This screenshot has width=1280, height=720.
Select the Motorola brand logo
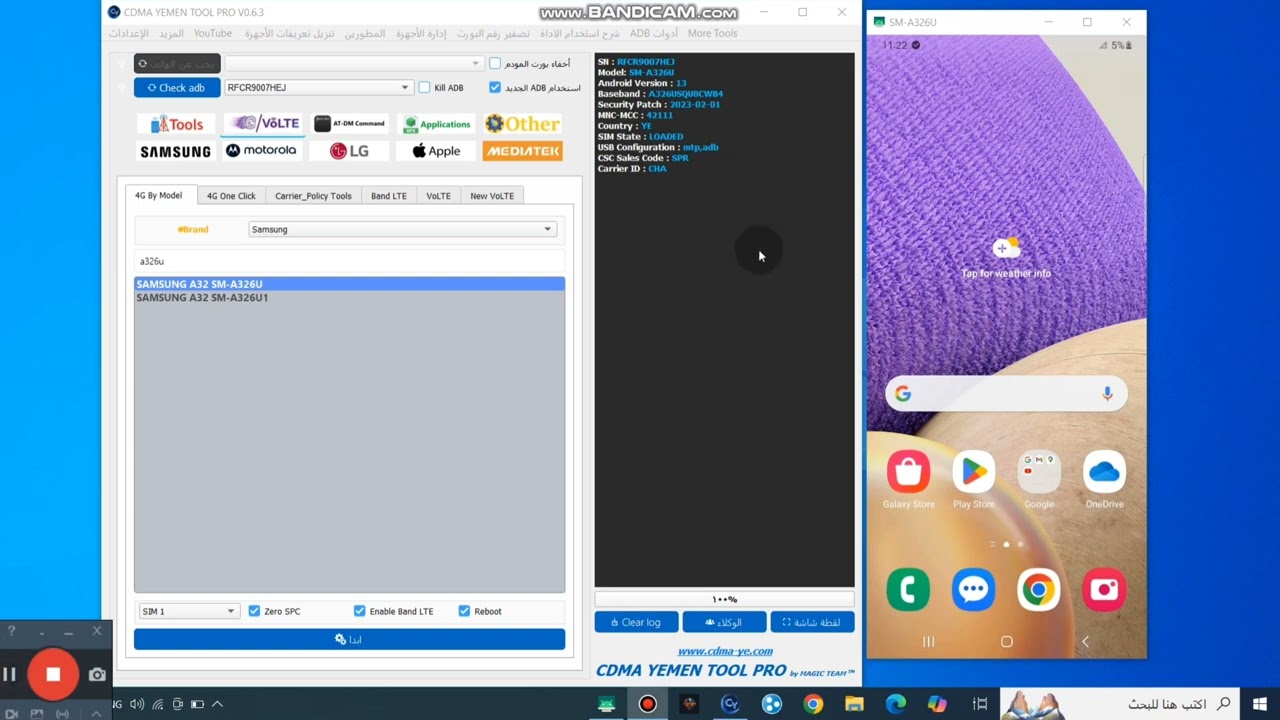pos(262,151)
